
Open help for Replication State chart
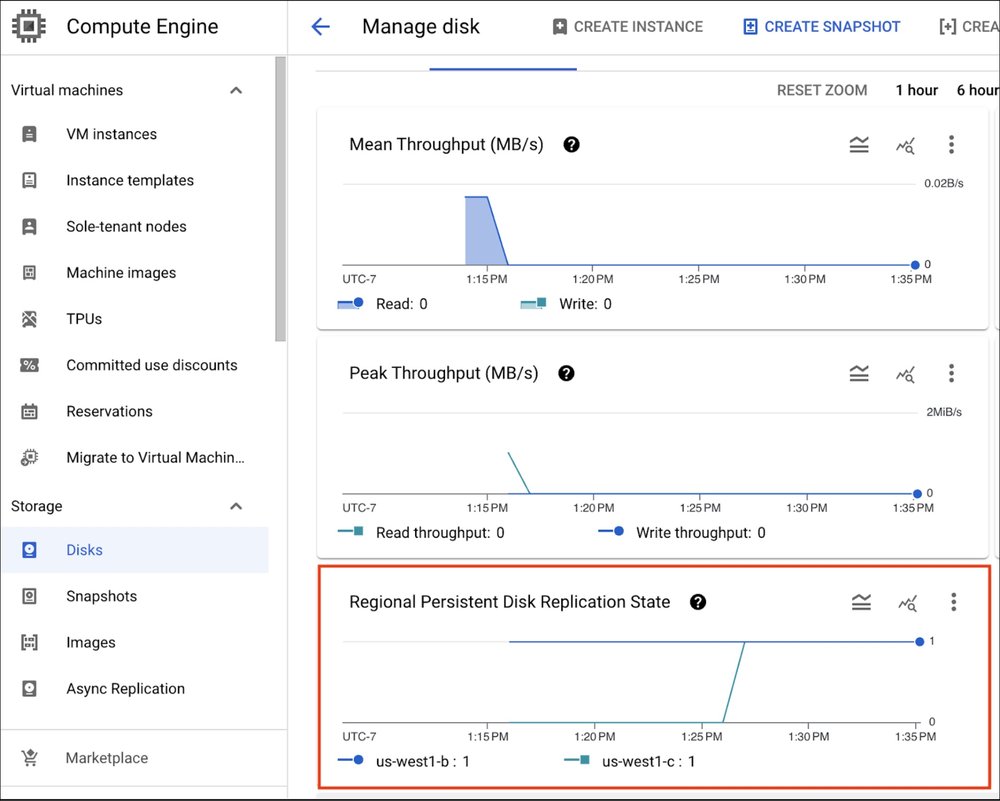pos(698,602)
